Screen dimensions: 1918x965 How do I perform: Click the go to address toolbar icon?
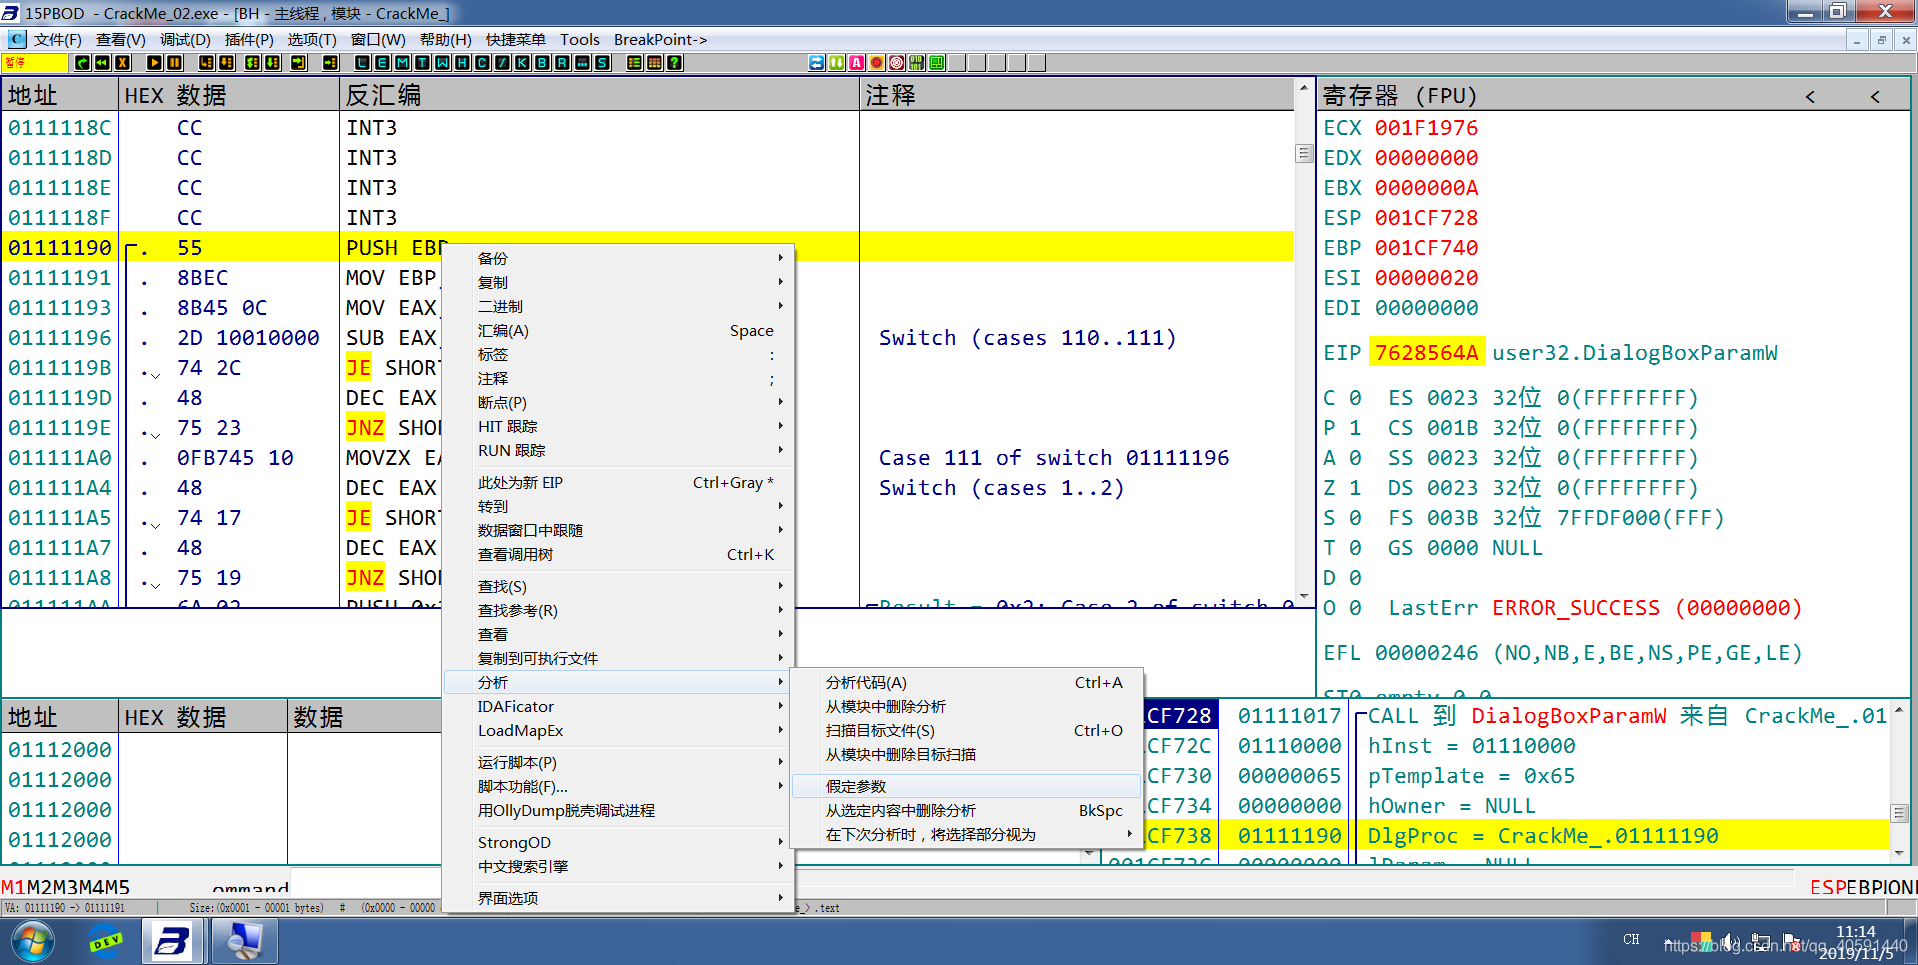[330, 62]
